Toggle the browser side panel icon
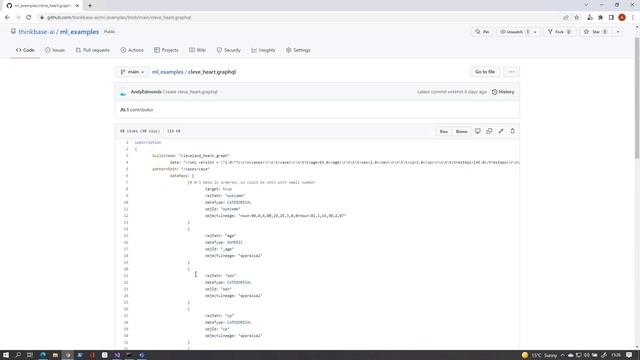 pyautogui.click(x=611, y=18)
